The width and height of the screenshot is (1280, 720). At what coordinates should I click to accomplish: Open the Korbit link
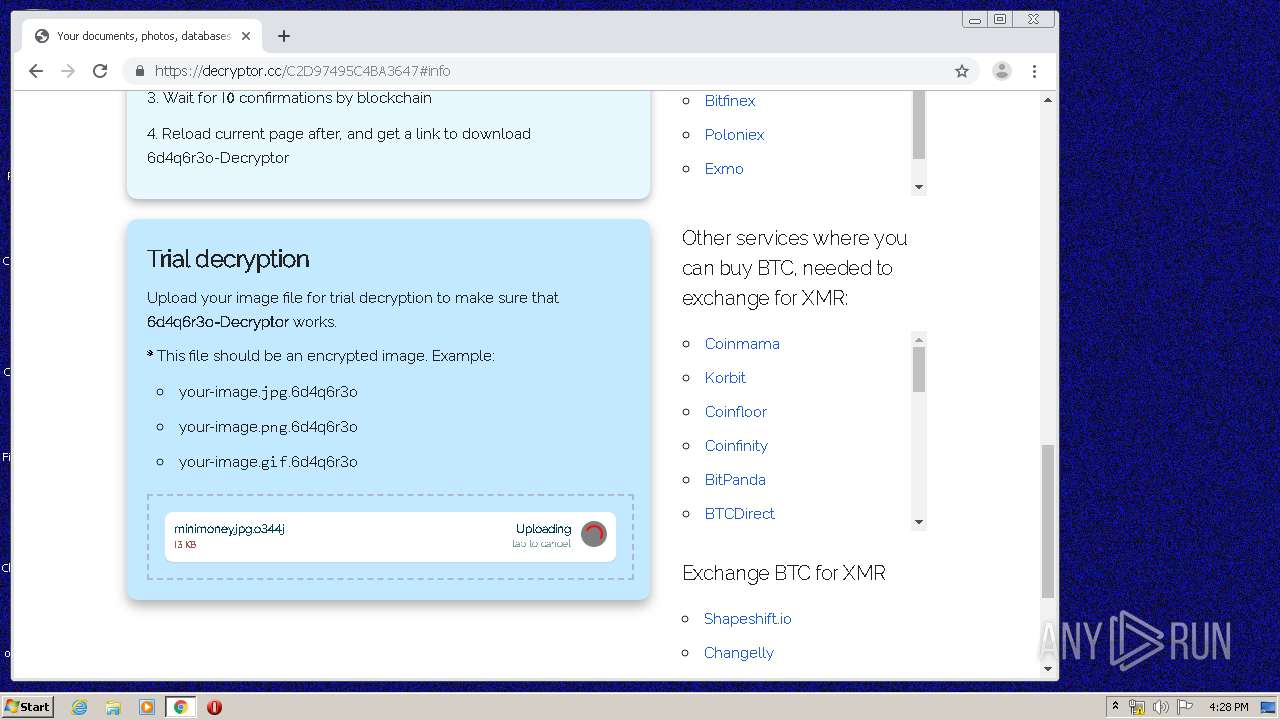click(x=725, y=378)
